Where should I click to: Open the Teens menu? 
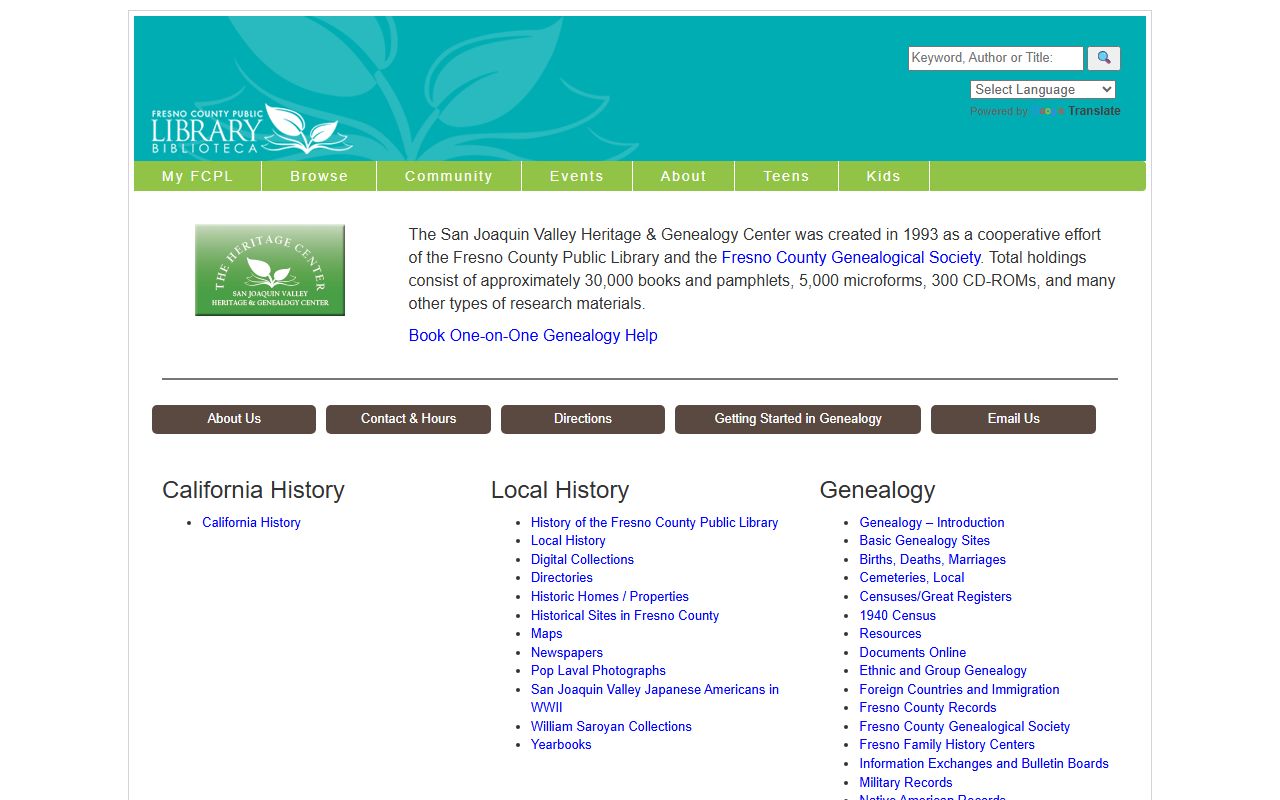pos(786,176)
